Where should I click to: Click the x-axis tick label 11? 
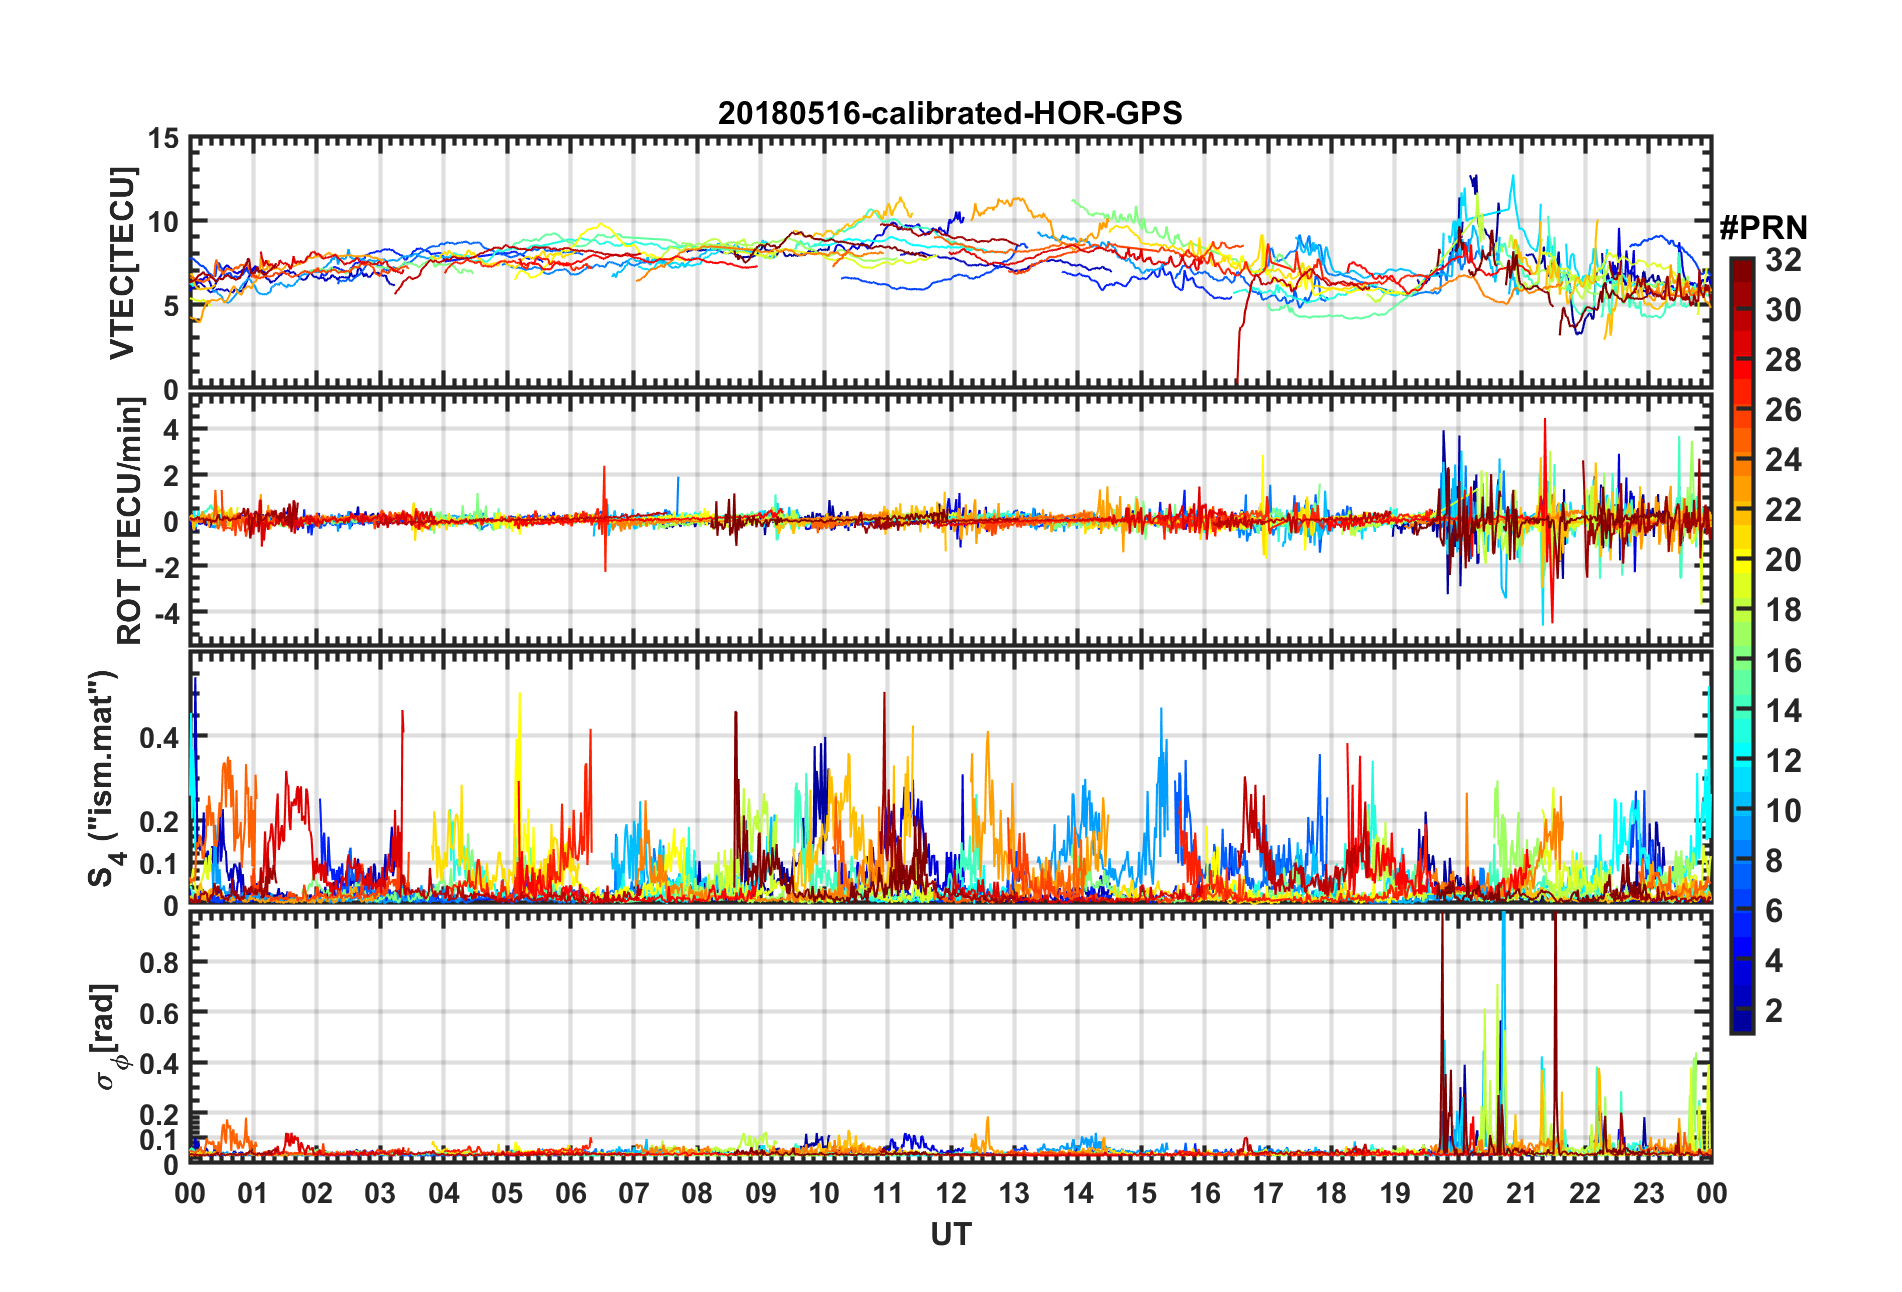(x=888, y=1193)
